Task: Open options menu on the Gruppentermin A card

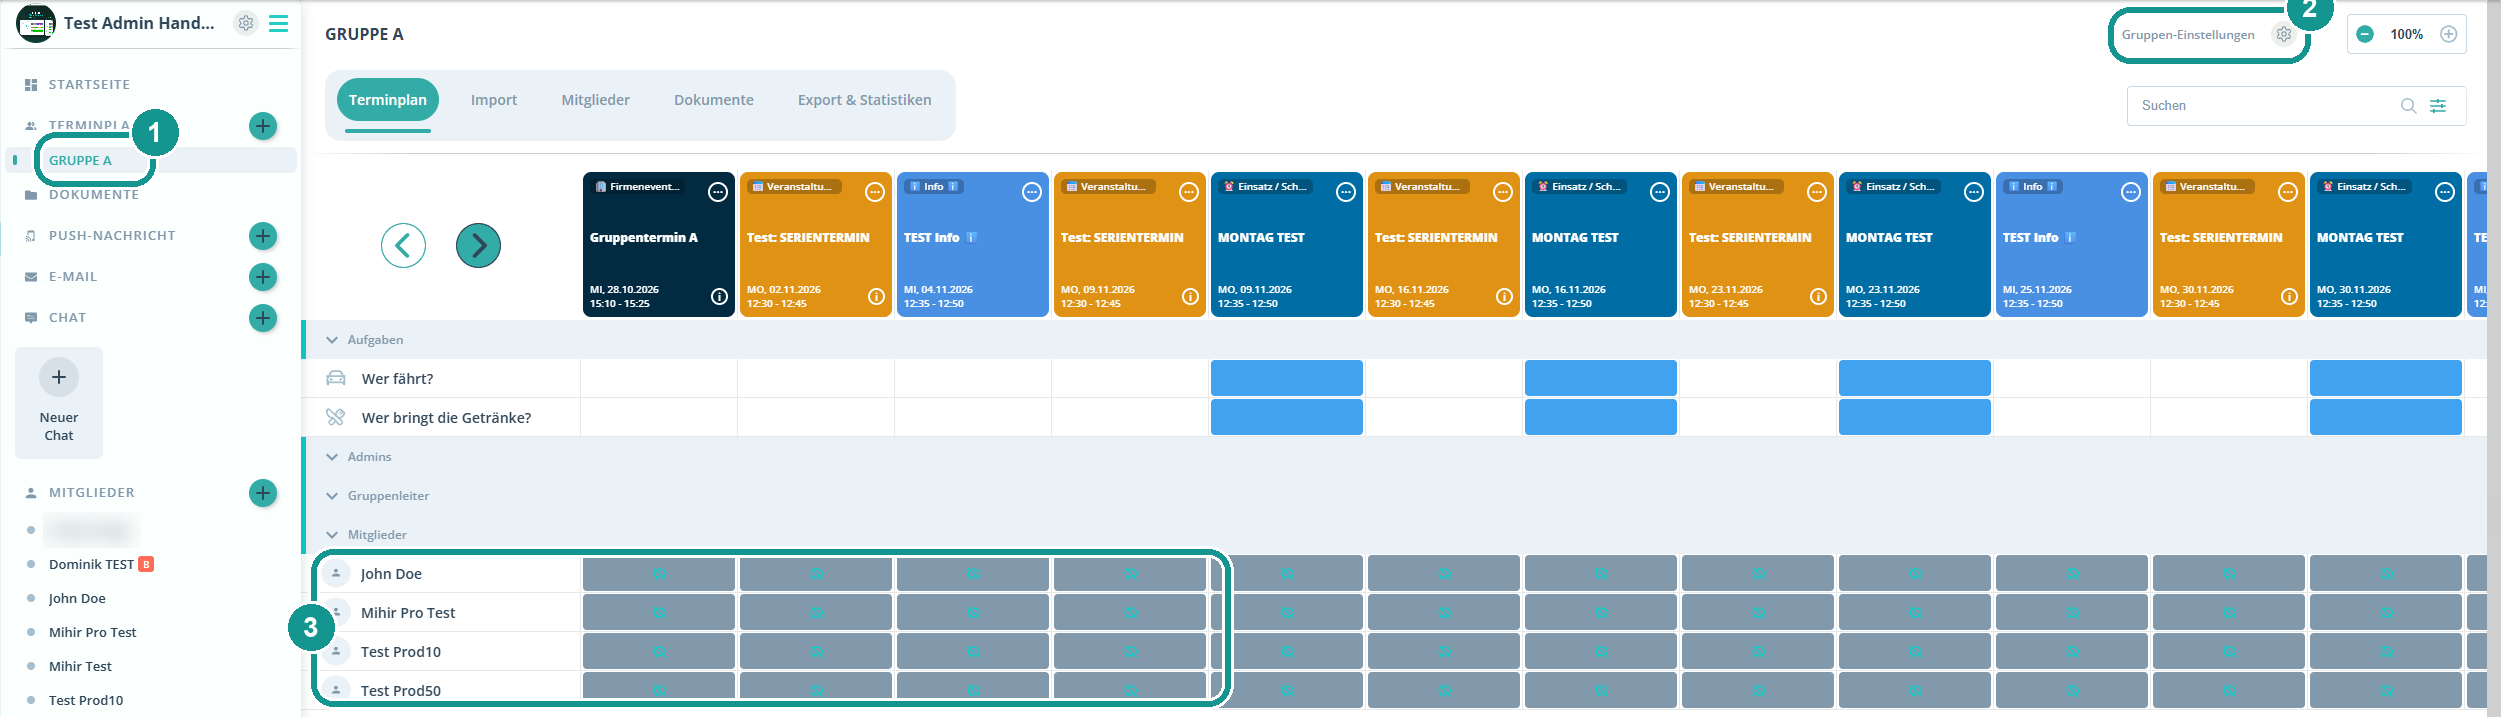Action: 718,192
